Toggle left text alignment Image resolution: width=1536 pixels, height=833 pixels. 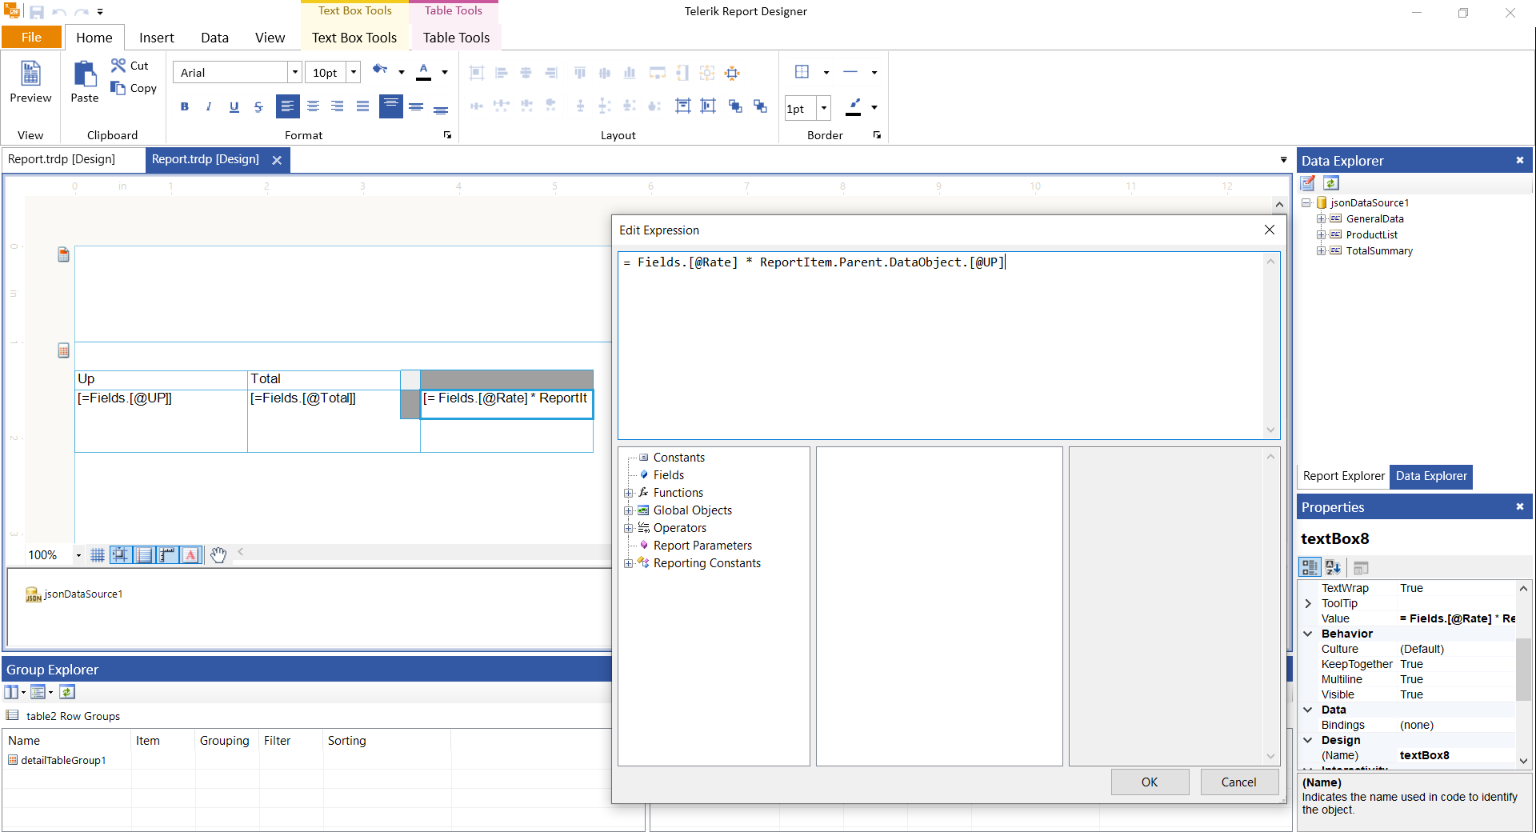click(x=288, y=107)
